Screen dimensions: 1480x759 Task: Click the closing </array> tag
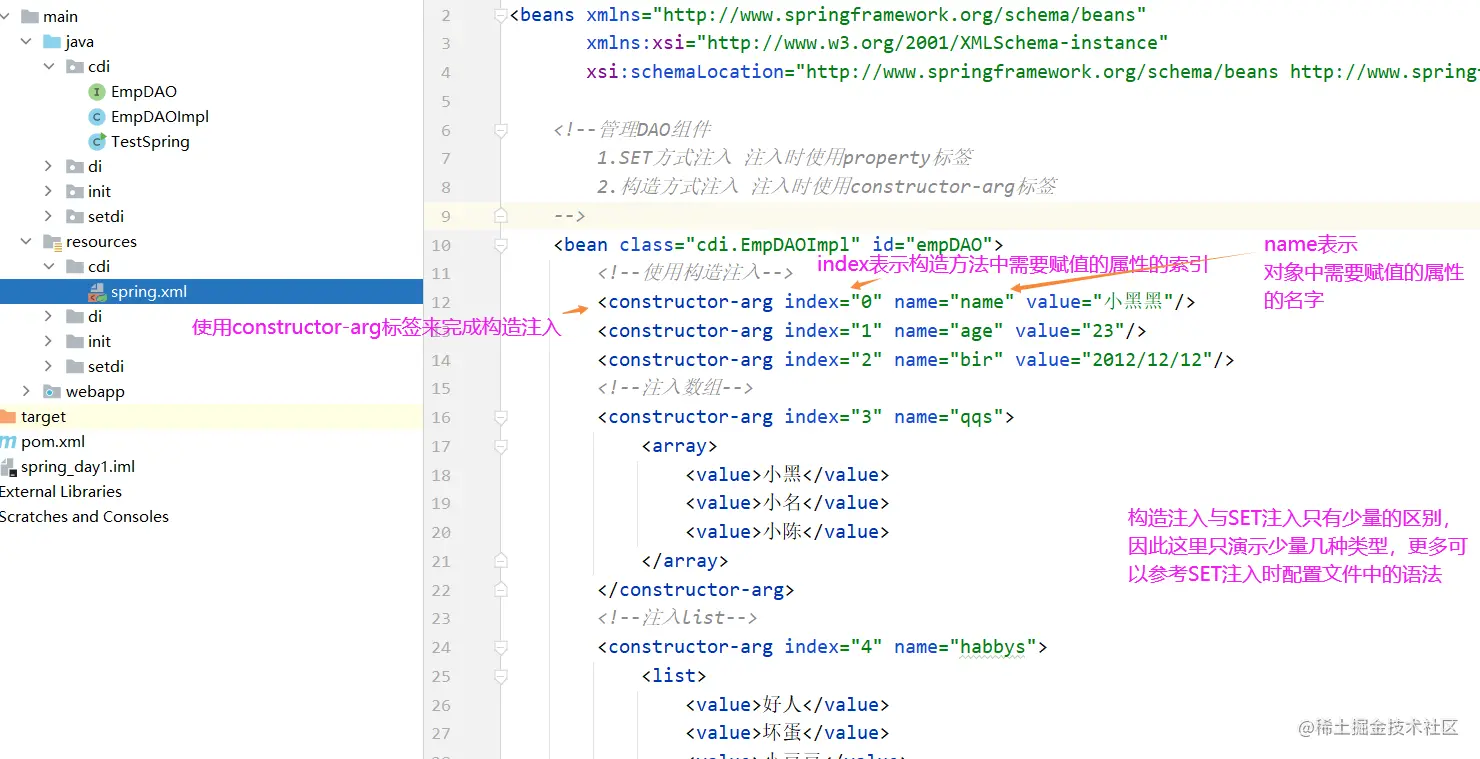[685, 561]
